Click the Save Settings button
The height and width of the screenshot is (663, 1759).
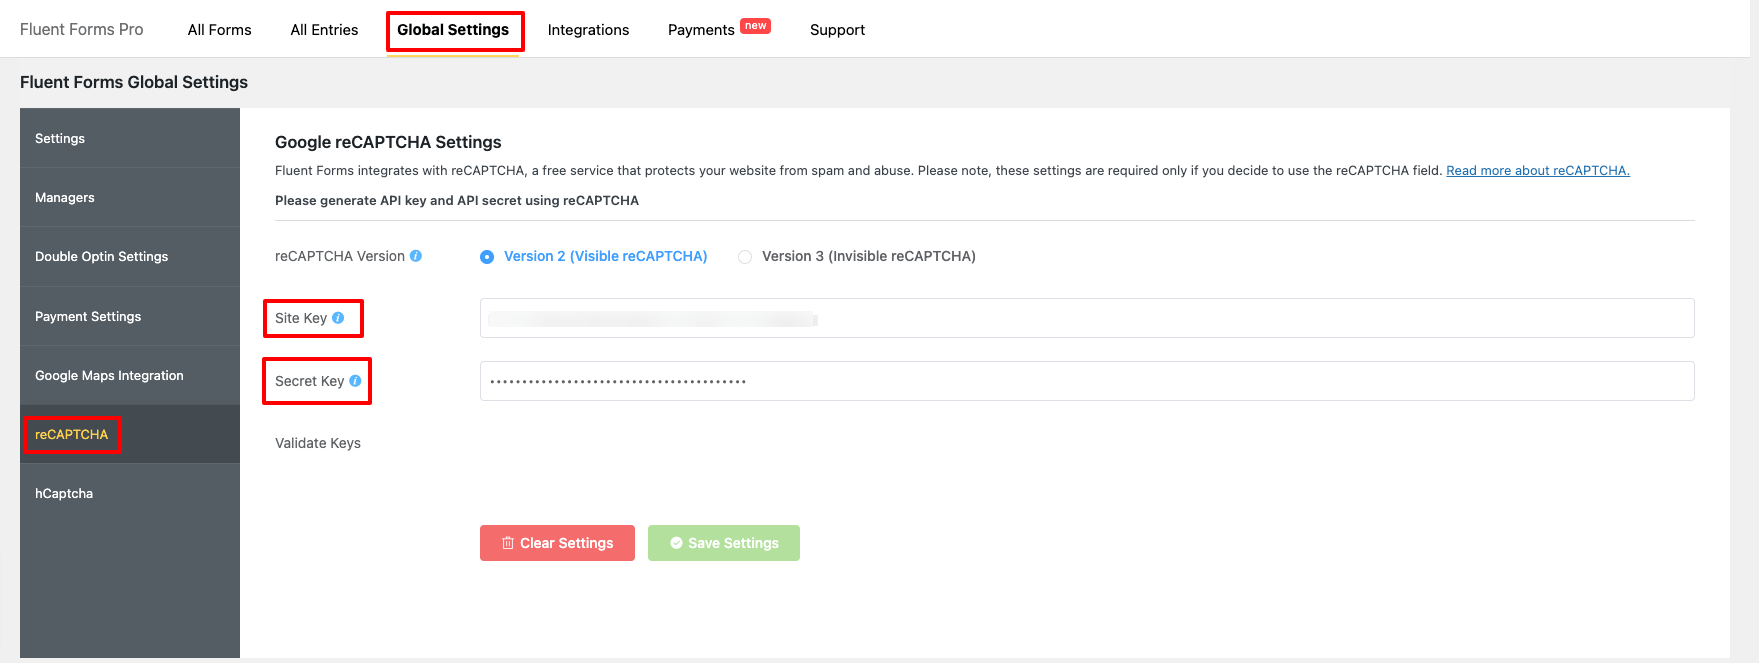pos(724,543)
